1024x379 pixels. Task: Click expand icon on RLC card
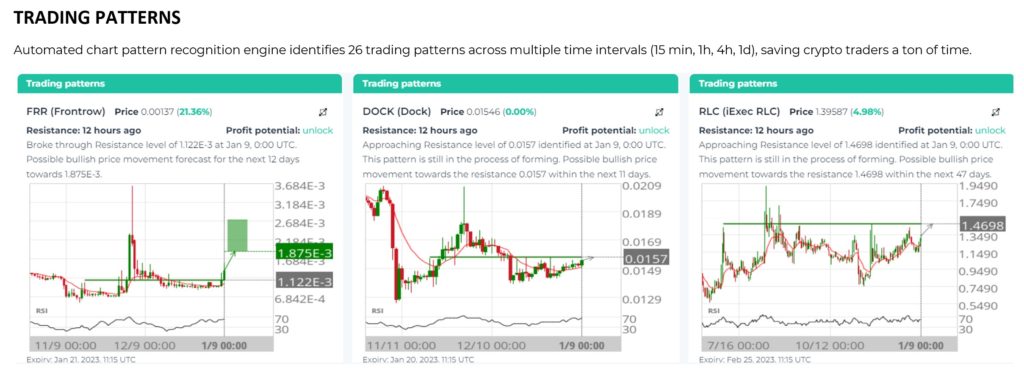[996, 112]
